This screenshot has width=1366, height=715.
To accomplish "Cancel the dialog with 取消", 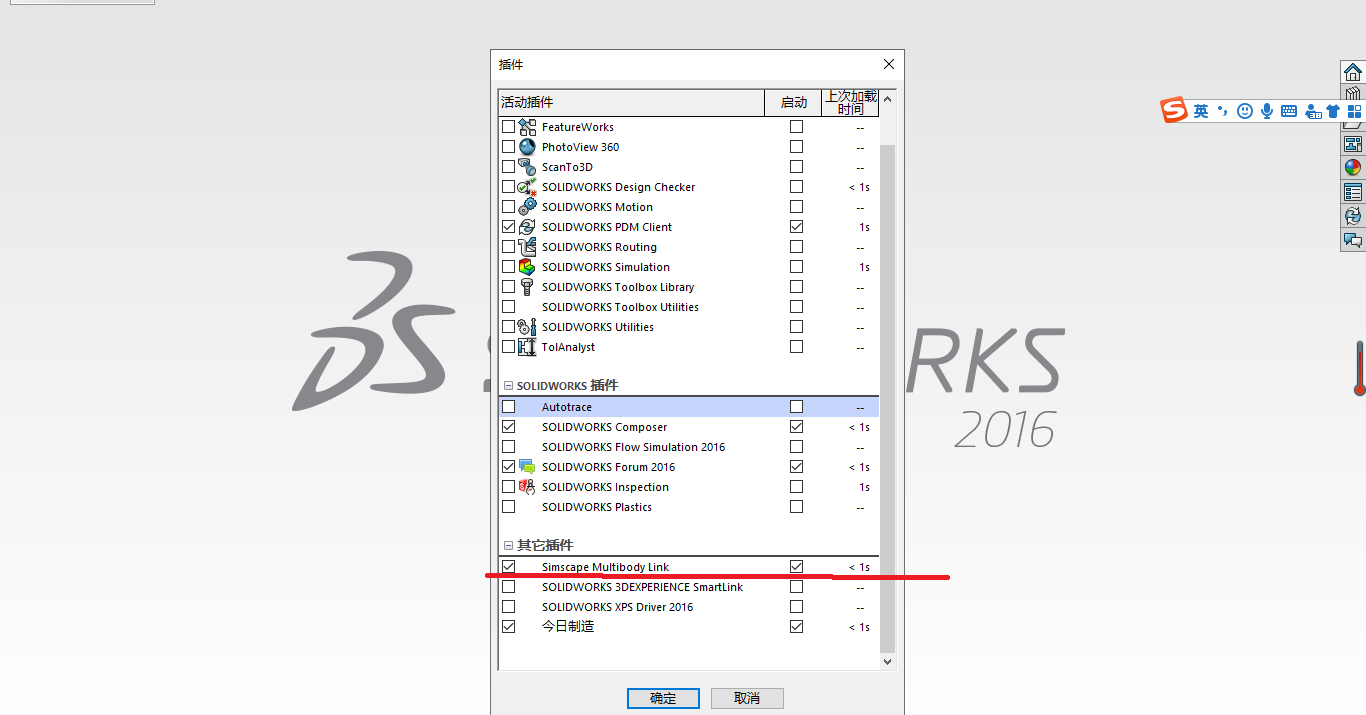I will coord(747,698).
